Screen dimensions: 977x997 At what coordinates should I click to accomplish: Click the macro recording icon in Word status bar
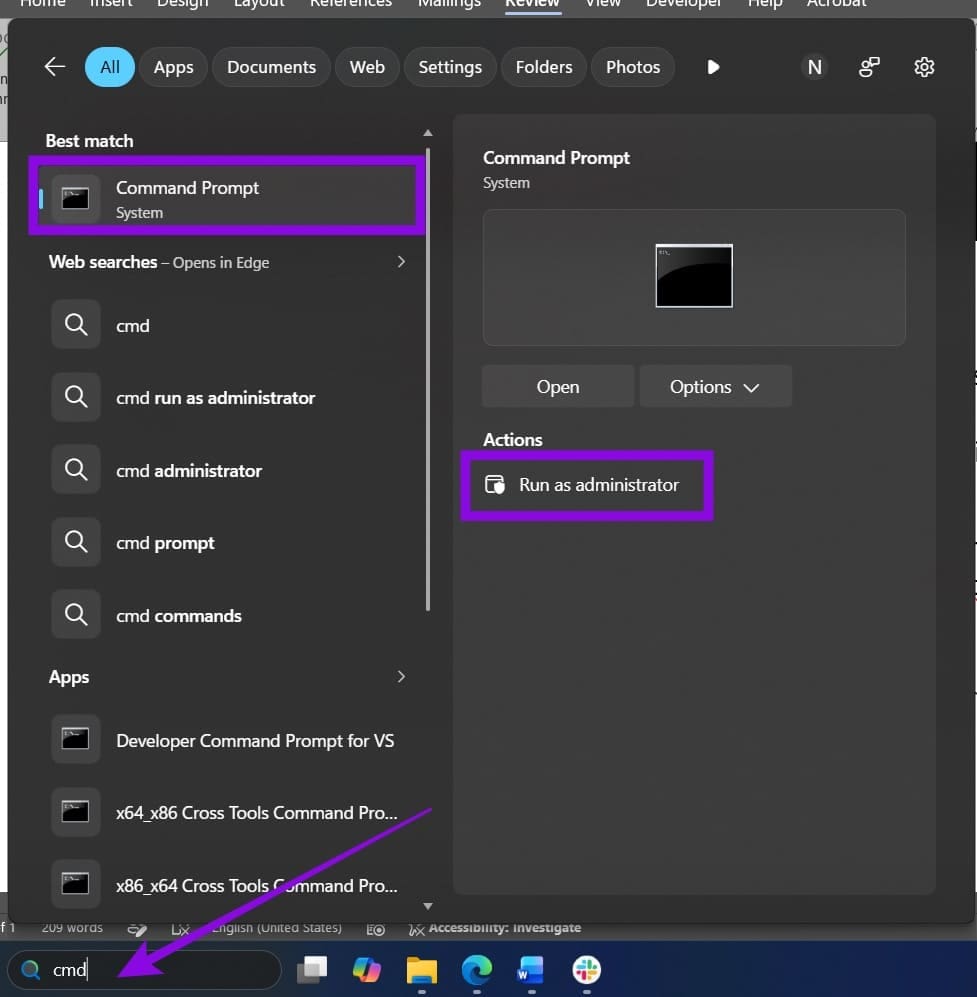pyautogui.click(x=376, y=929)
